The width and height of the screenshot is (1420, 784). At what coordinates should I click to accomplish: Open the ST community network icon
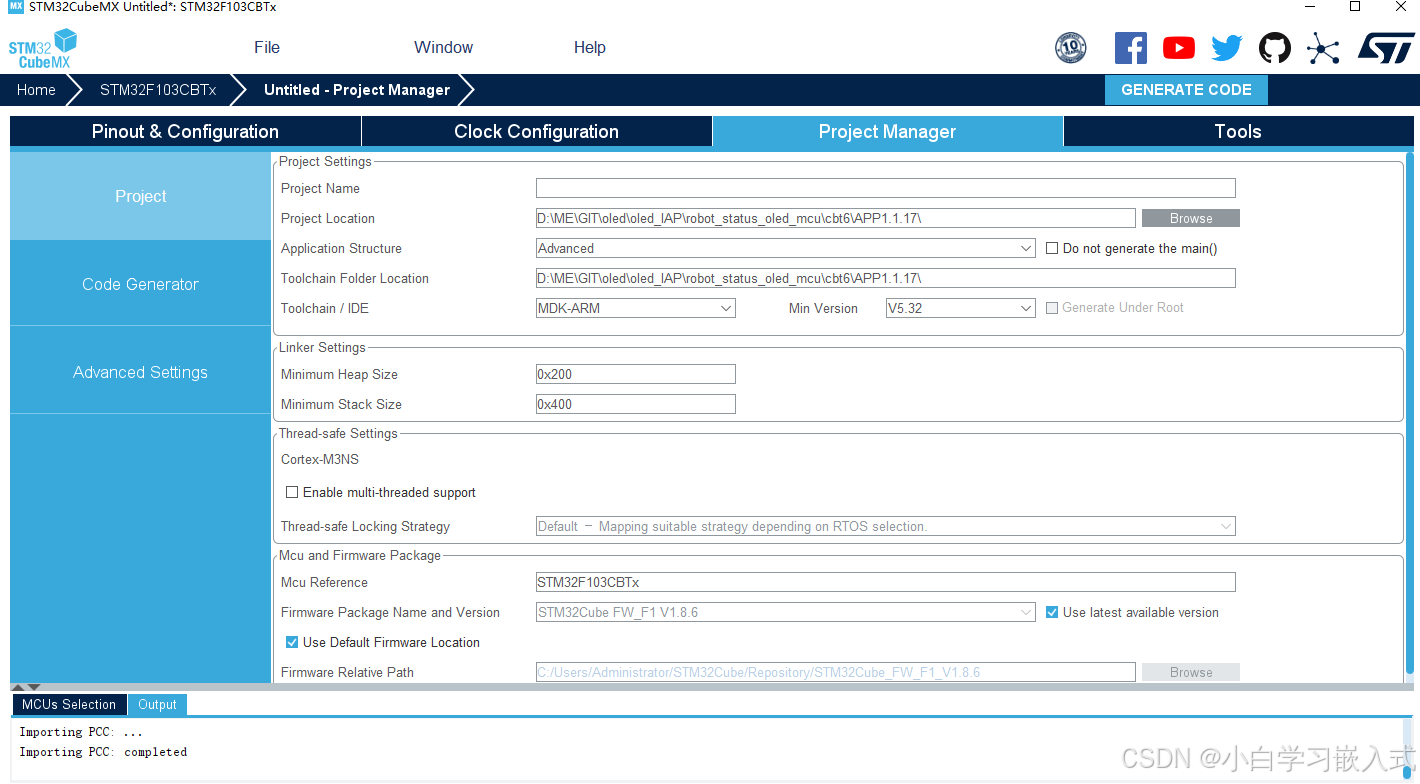tap(1323, 48)
